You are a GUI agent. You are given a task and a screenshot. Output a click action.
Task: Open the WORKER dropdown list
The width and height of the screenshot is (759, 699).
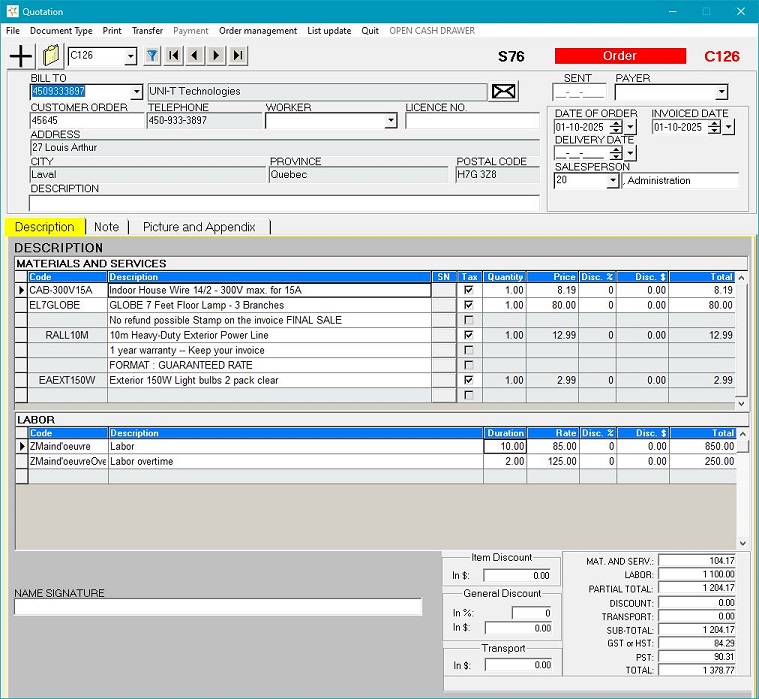pyautogui.click(x=390, y=121)
